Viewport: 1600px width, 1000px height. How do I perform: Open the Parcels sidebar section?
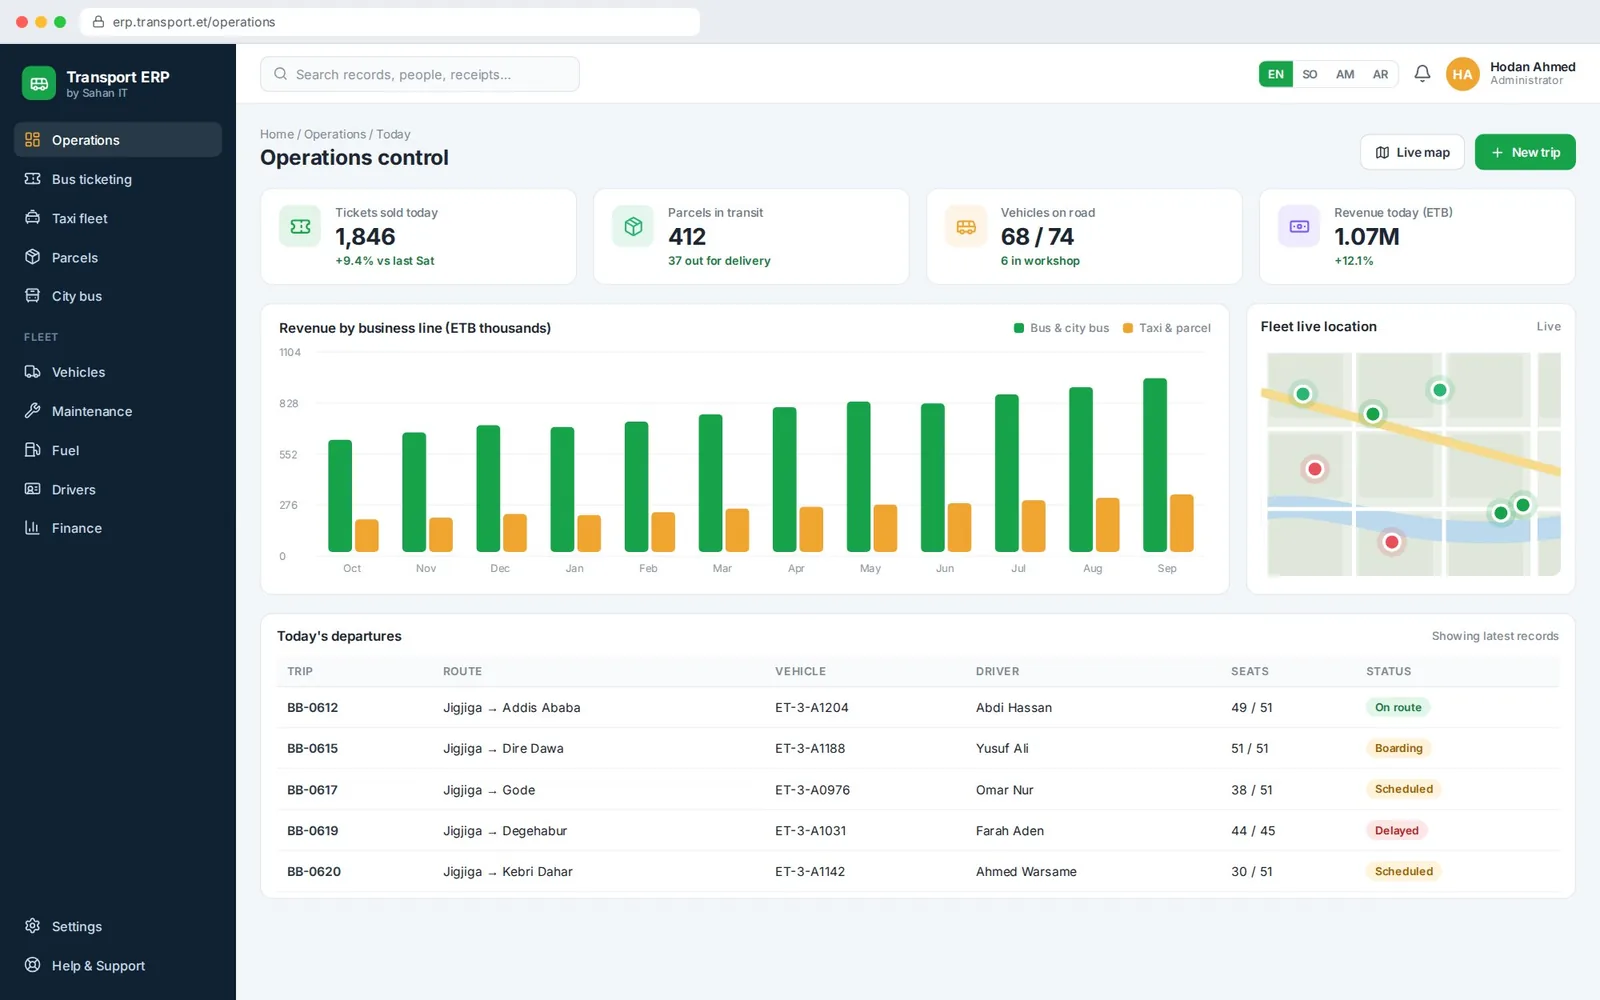click(x=118, y=257)
